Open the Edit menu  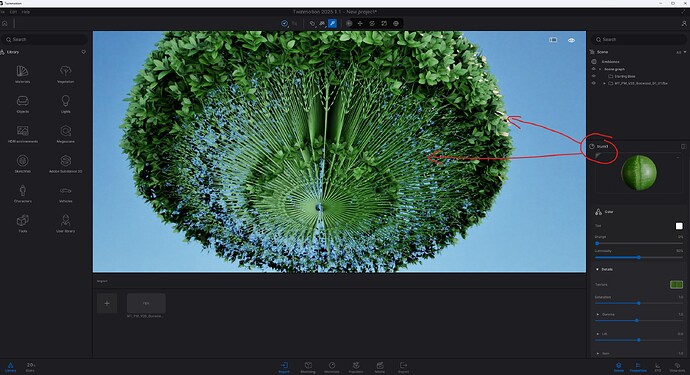(14, 12)
